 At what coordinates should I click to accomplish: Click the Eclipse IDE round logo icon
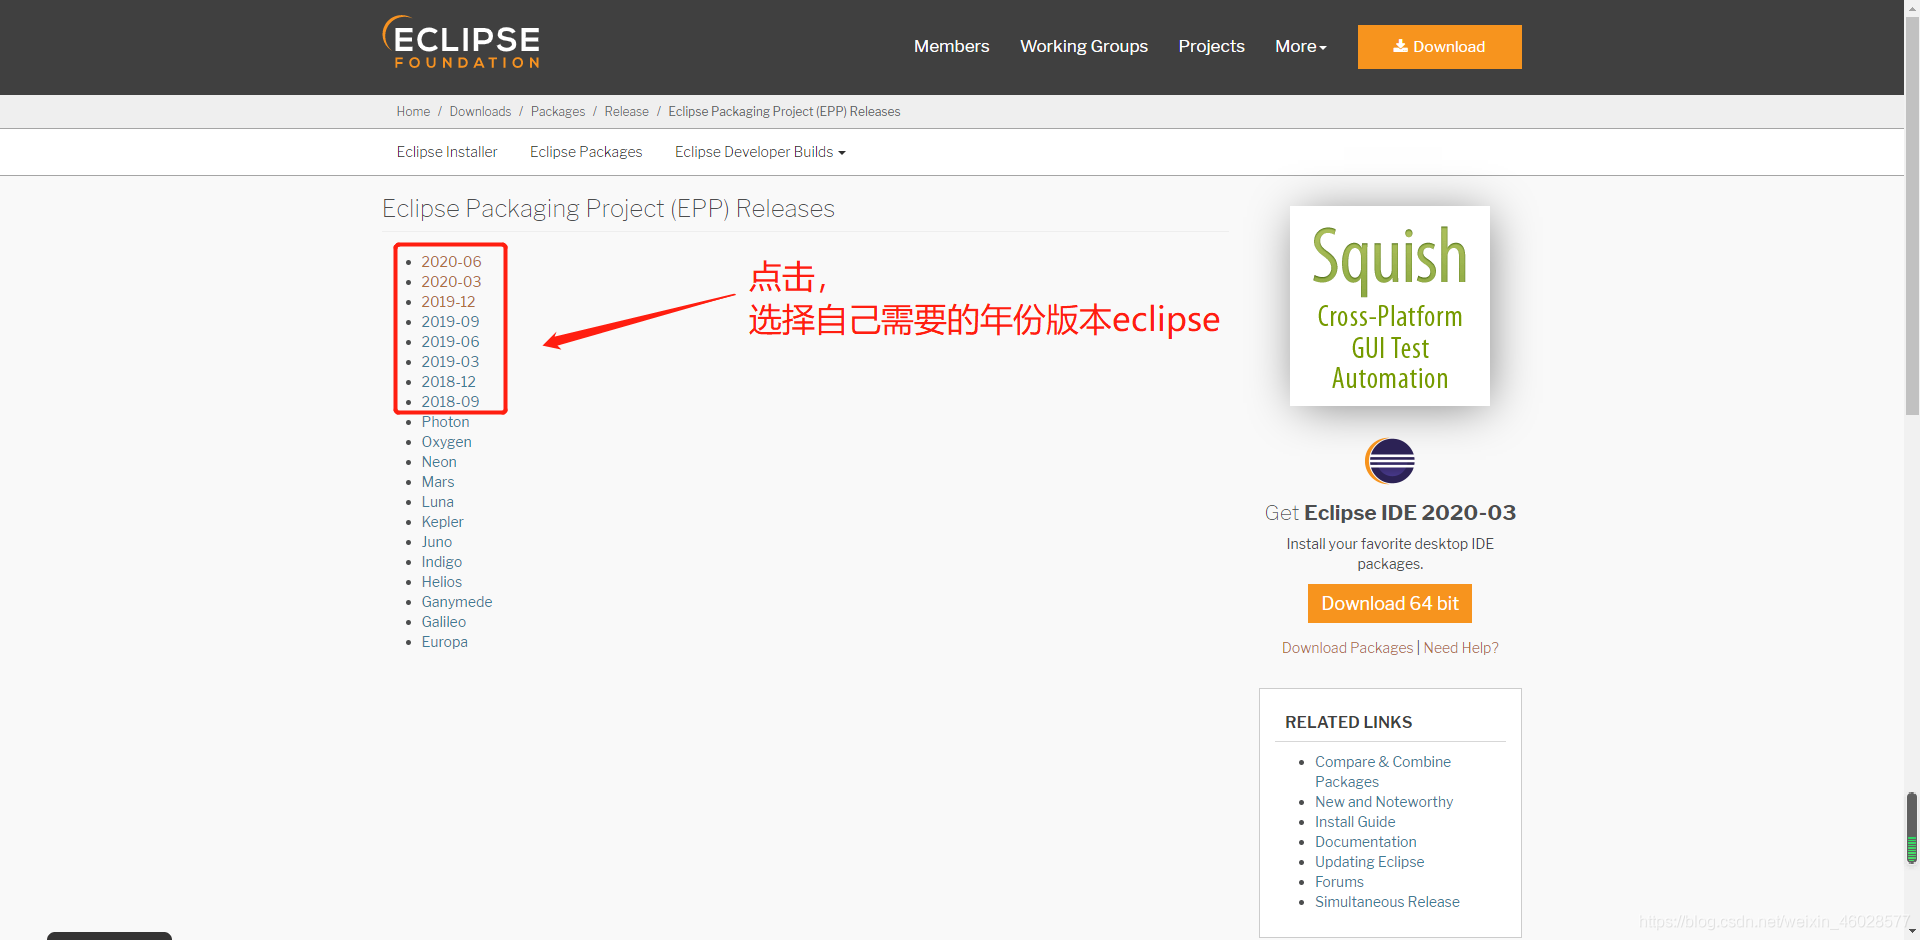(1390, 461)
